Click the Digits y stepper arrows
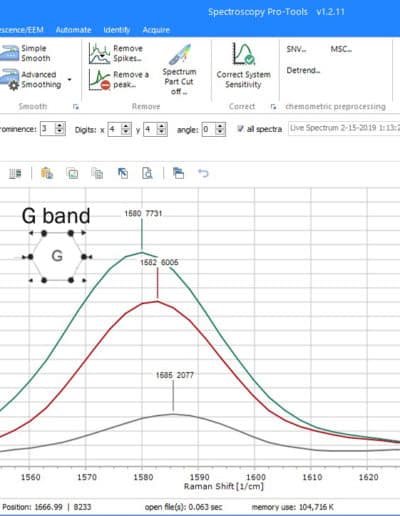The image size is (400, 516). [162, 129]
